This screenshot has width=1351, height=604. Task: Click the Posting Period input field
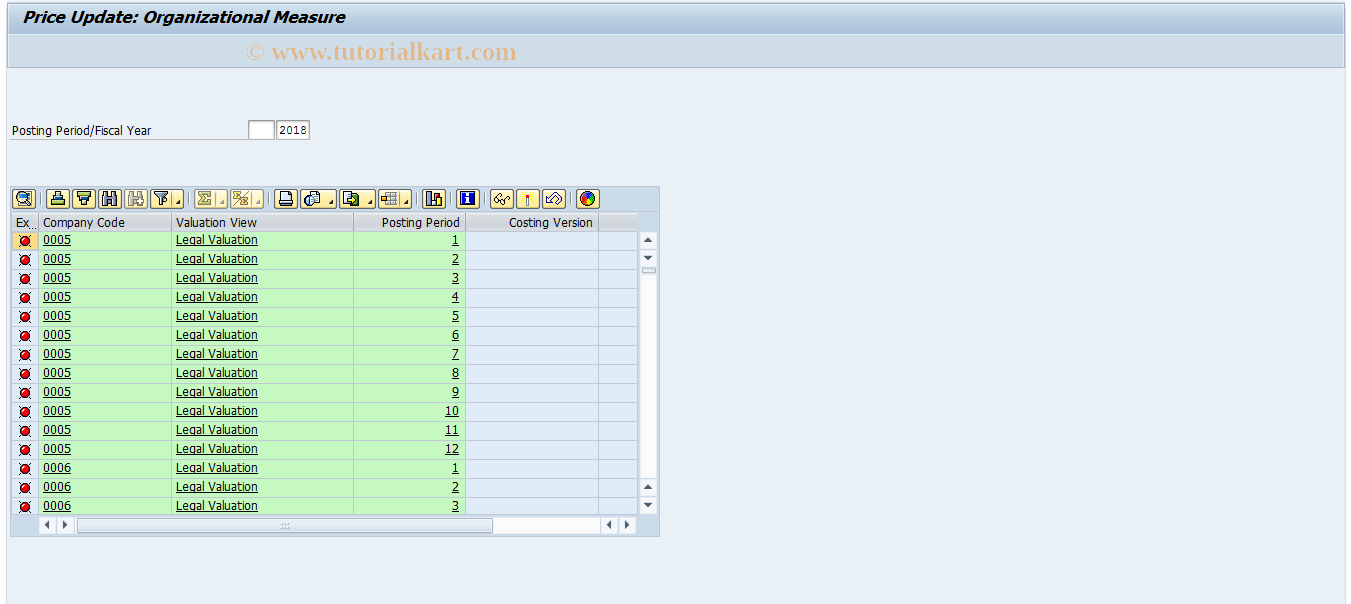pos(261,130)
